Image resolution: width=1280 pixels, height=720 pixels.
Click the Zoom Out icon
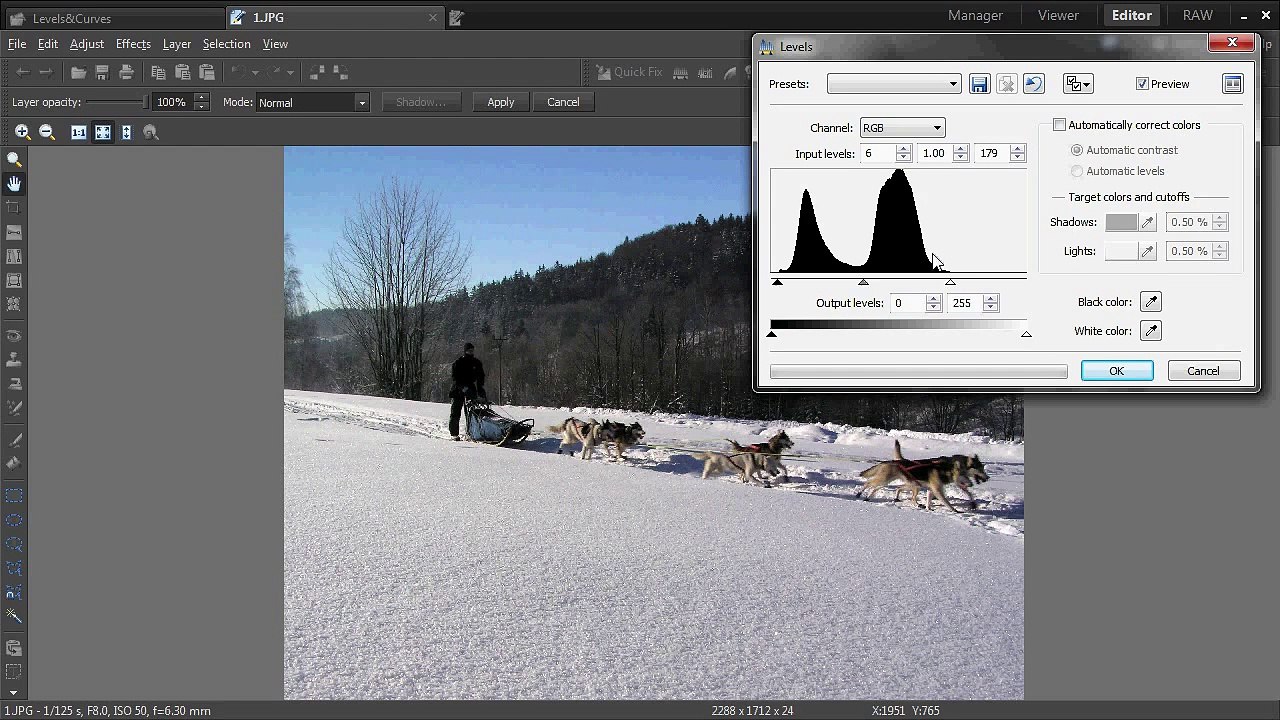46,132
